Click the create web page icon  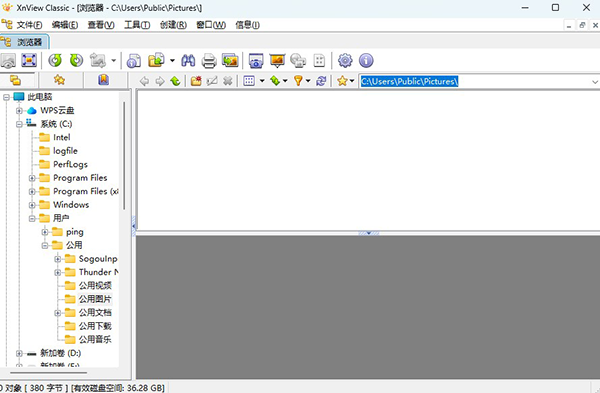(298, 60)
